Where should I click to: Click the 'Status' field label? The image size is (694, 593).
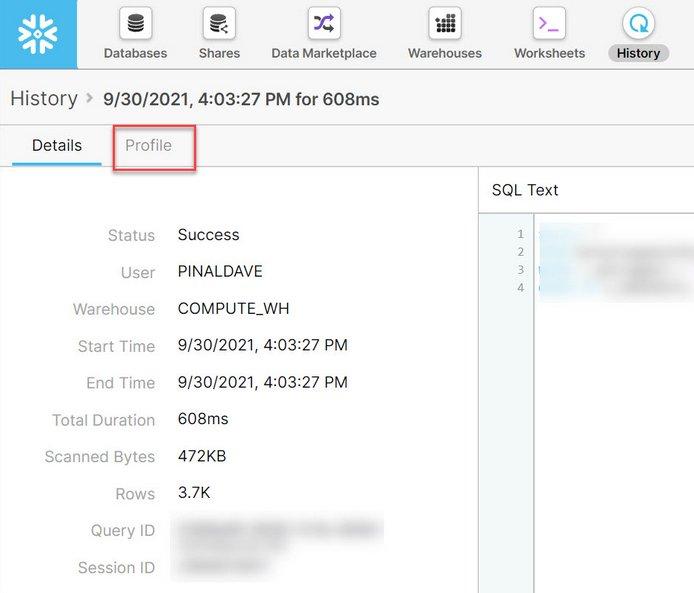tap(131, 235)
